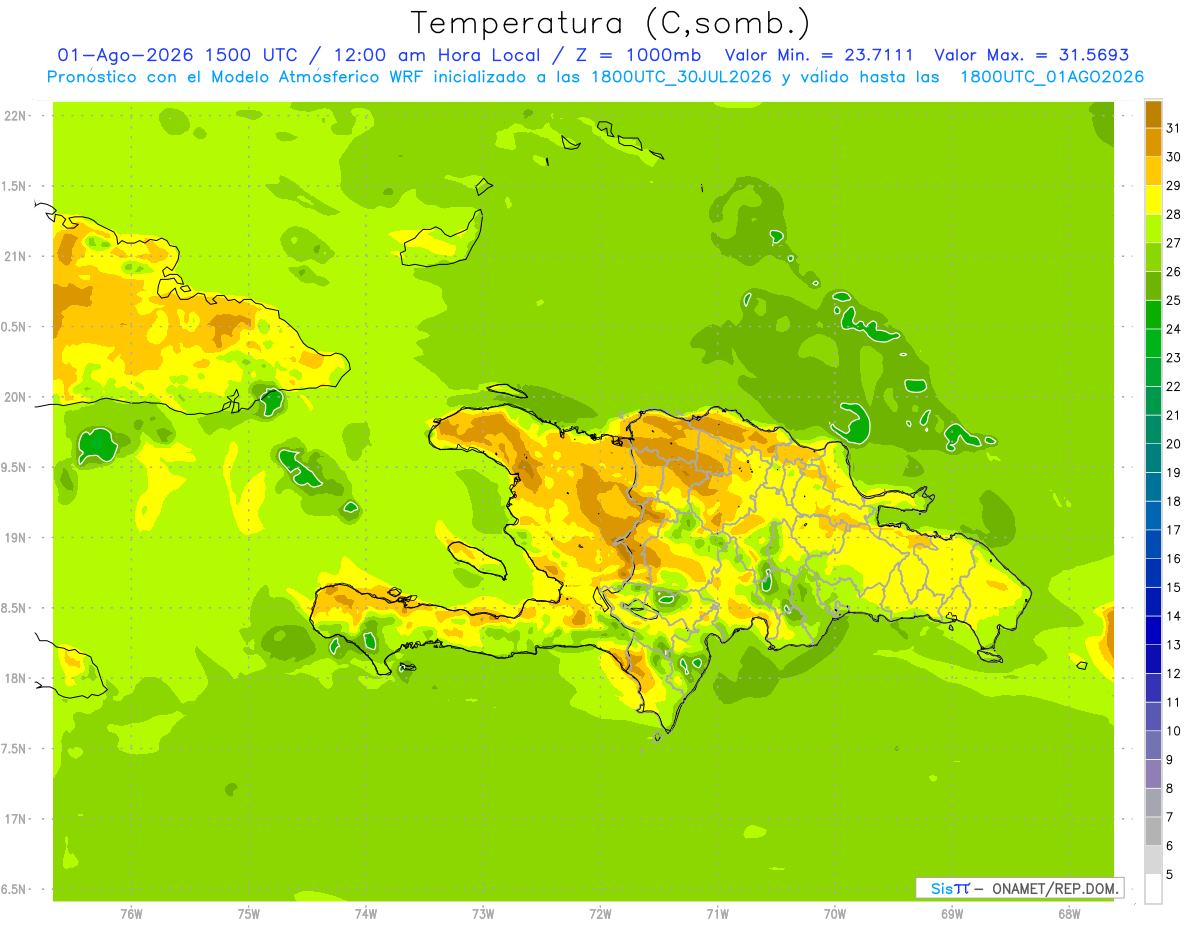Click the "5" label on the color scale
Viewport: 1200px width, 927px height.
[x=1170, y=875]
